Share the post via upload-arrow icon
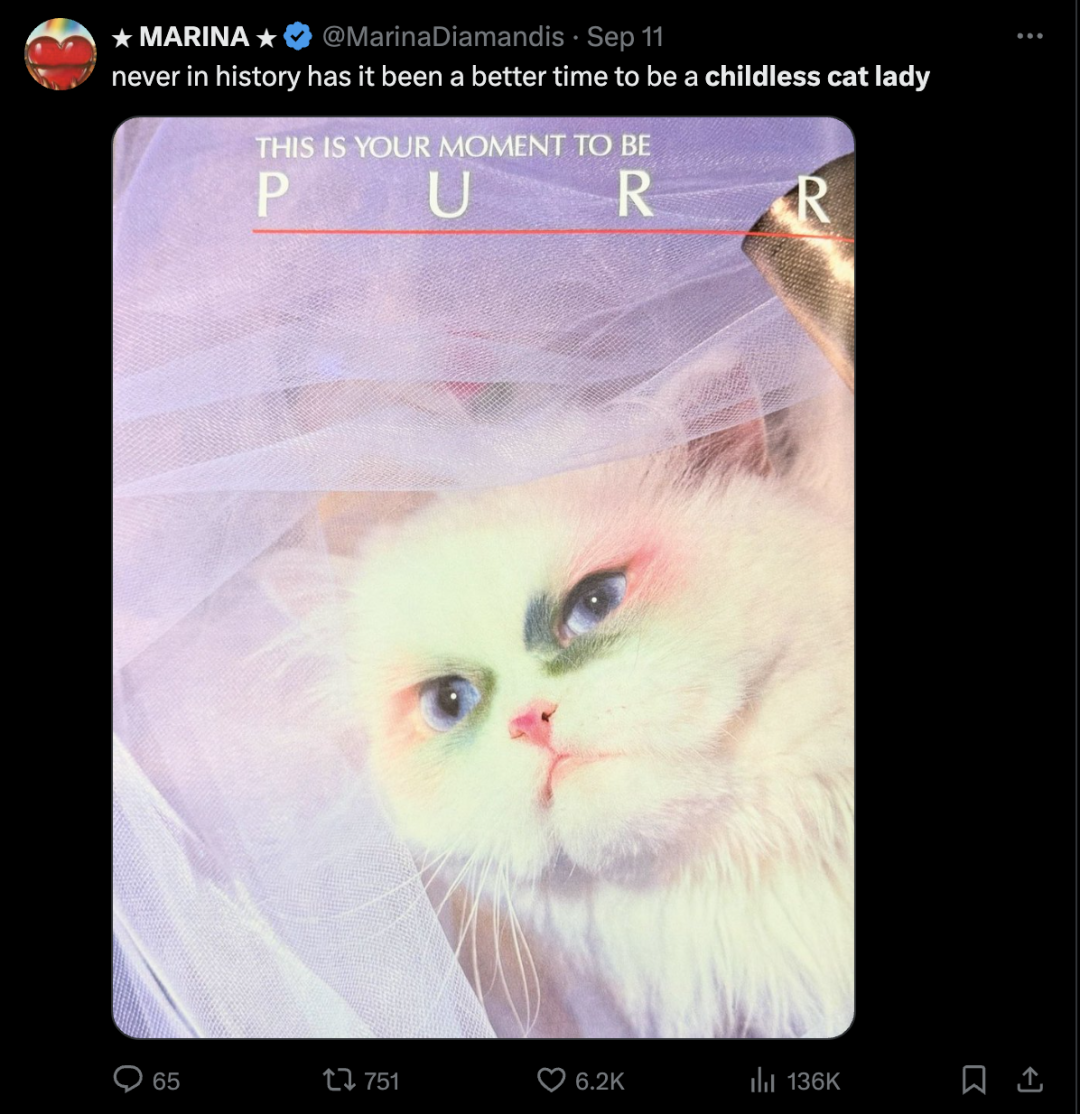Image resolution: width=1080 pixels, height=1114 pixels. (1030, 1079)
